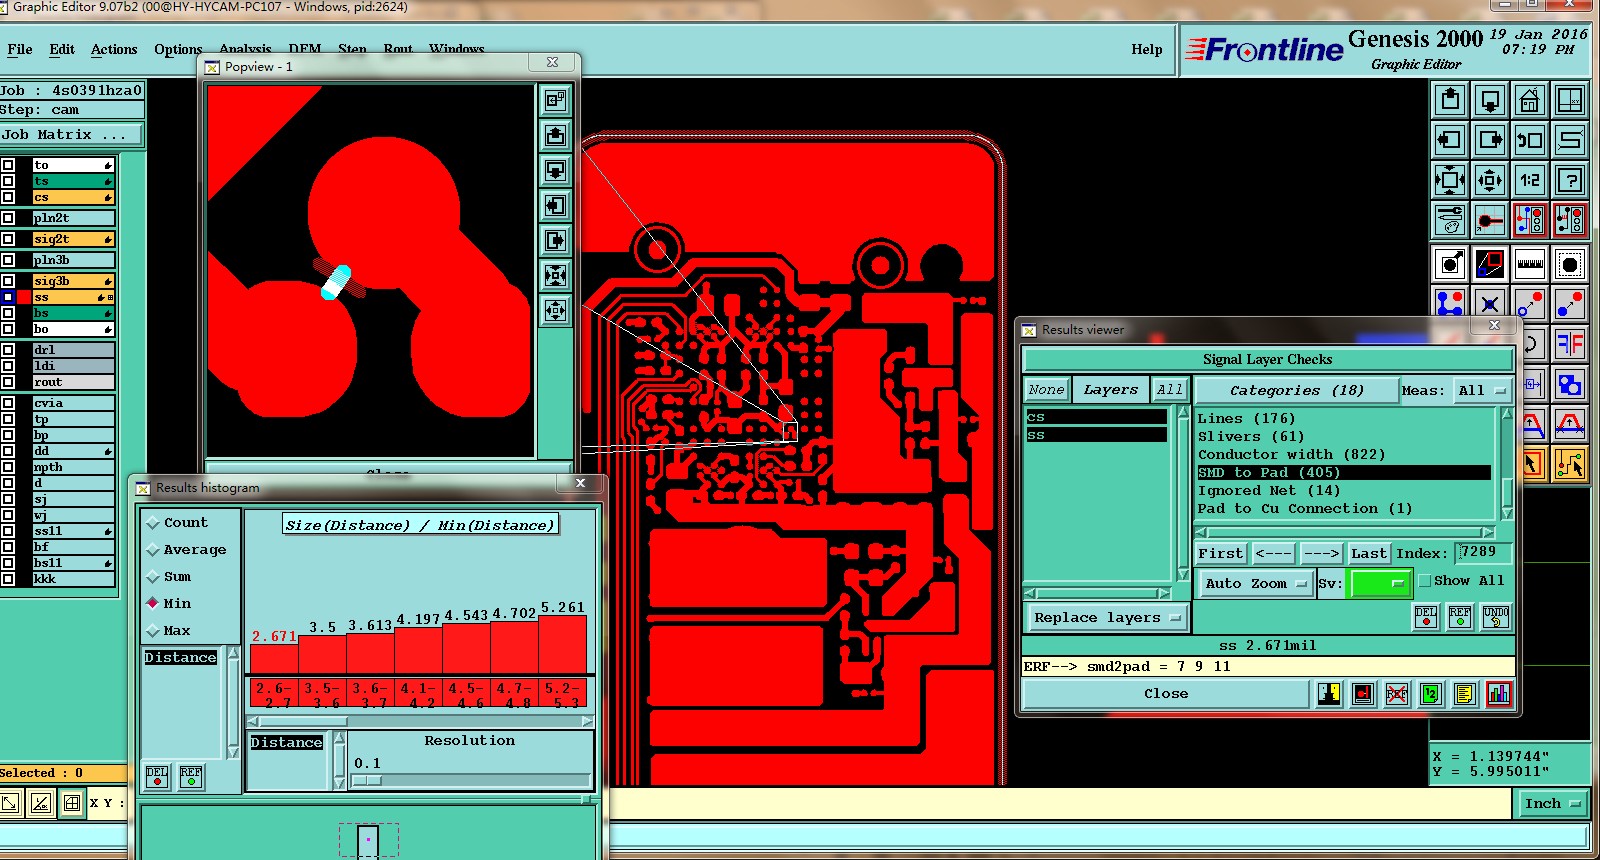Click First button in Results viewer
The width and height of the screenshot is (1600, 860).
(x=1221, y=553)
